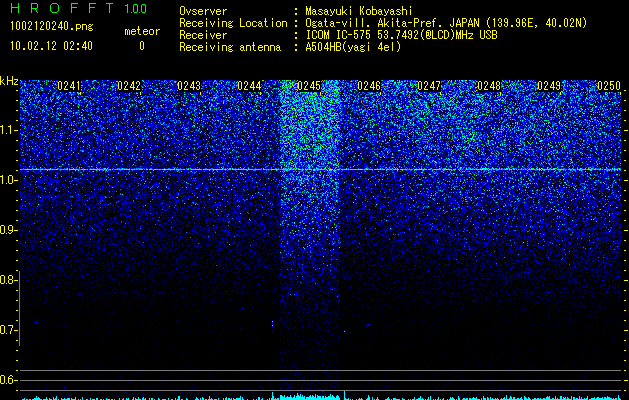Viewport: 629px width, 400px height.
Task: Click time marker 0241
Action: pos(69,86)
